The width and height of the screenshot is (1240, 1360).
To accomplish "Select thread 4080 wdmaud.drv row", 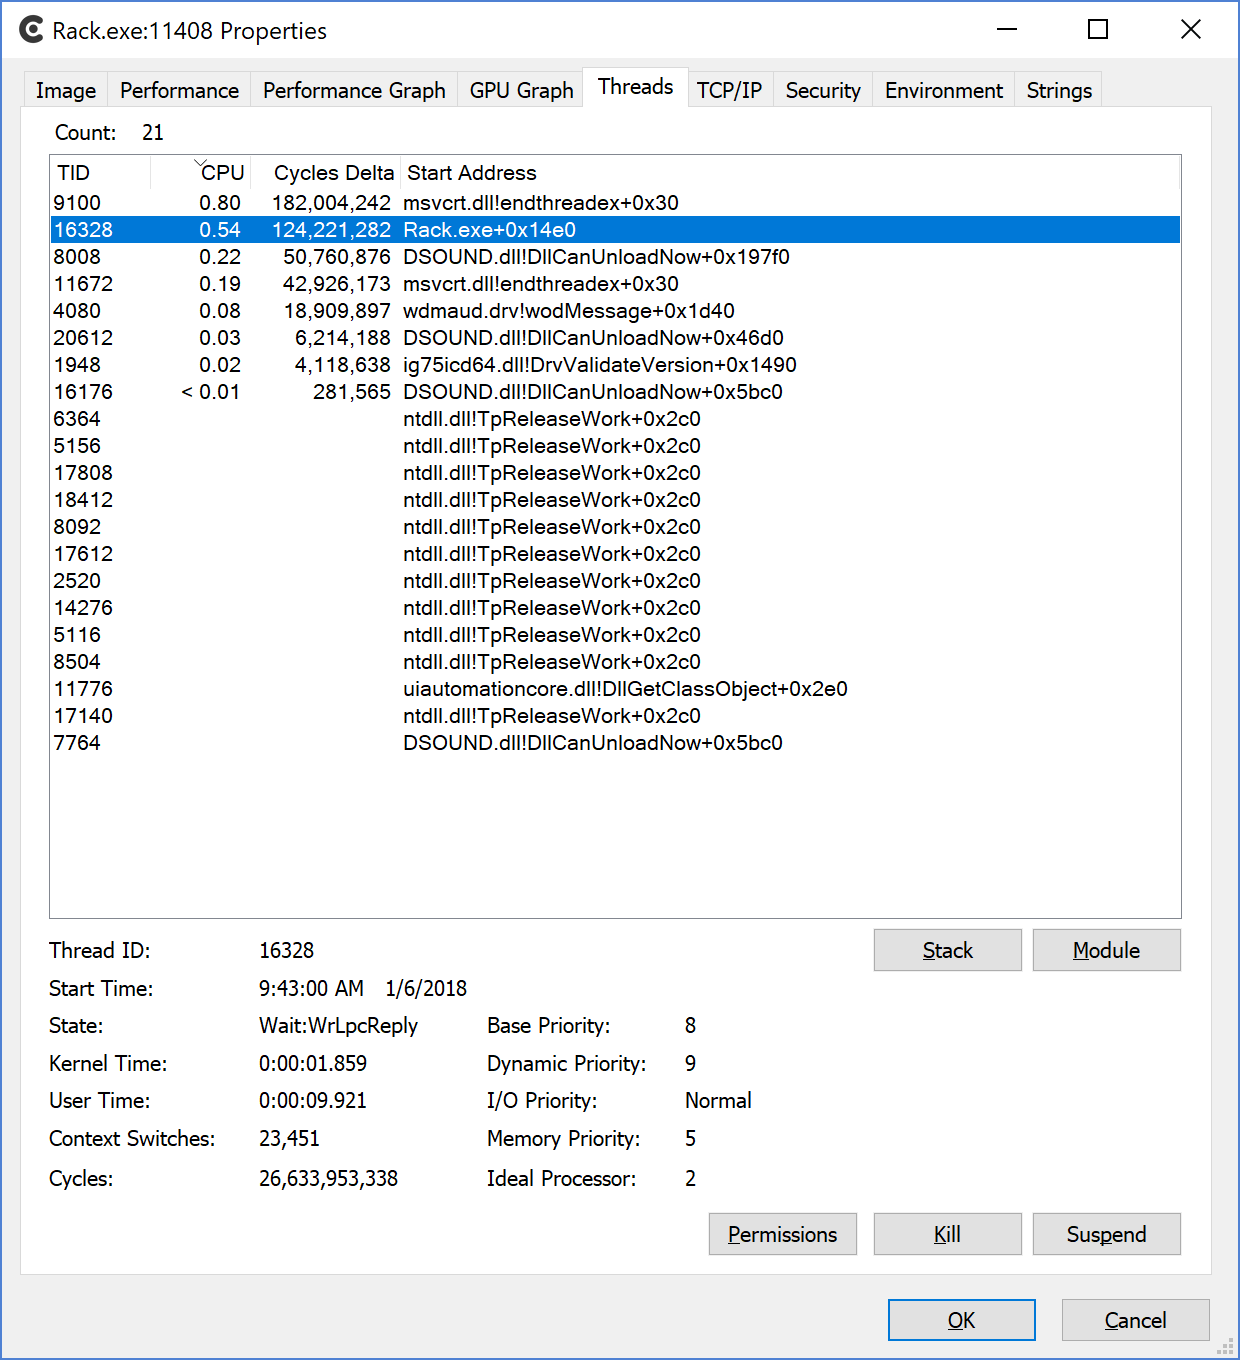I will click(615, 311).
